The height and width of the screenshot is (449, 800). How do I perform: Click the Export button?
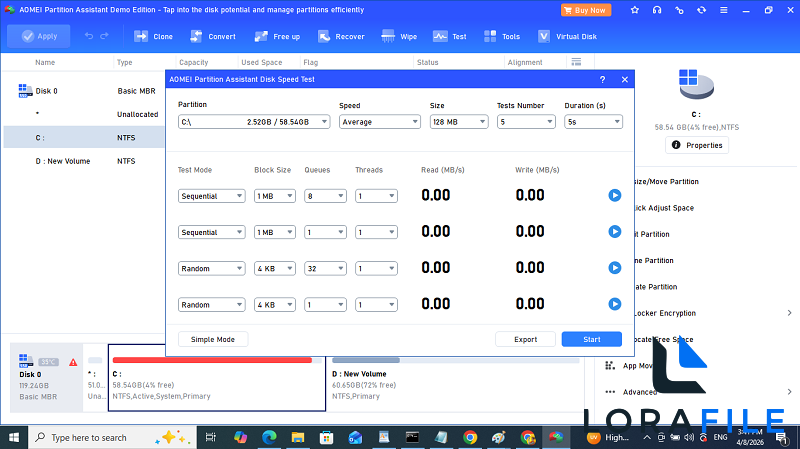tap(526, 339)
